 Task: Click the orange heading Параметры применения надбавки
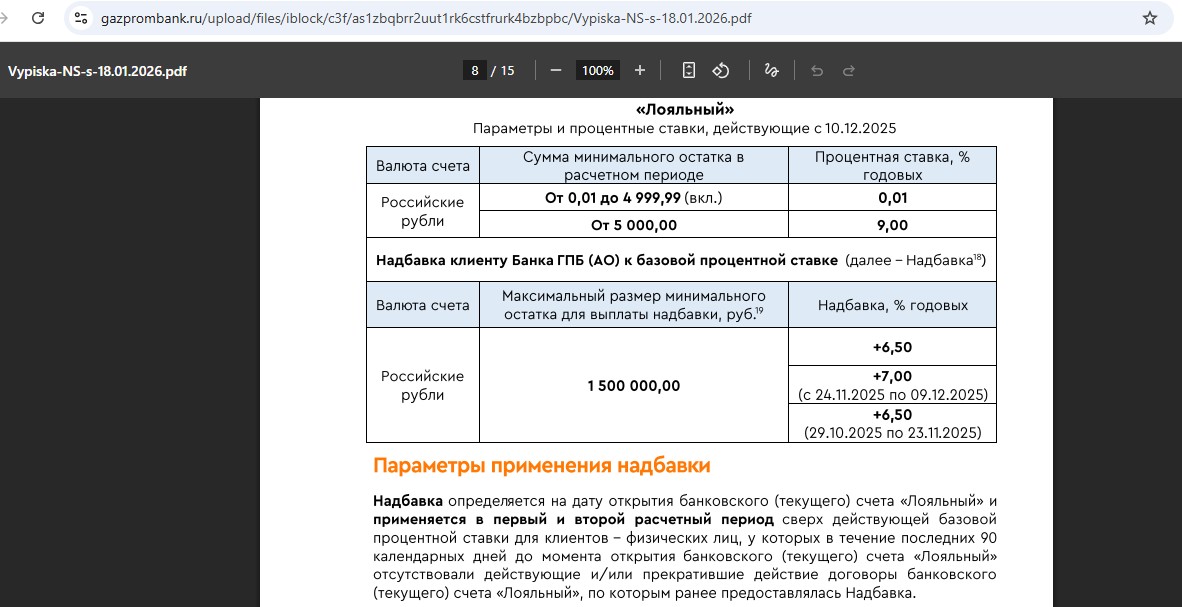click(541, 465)
